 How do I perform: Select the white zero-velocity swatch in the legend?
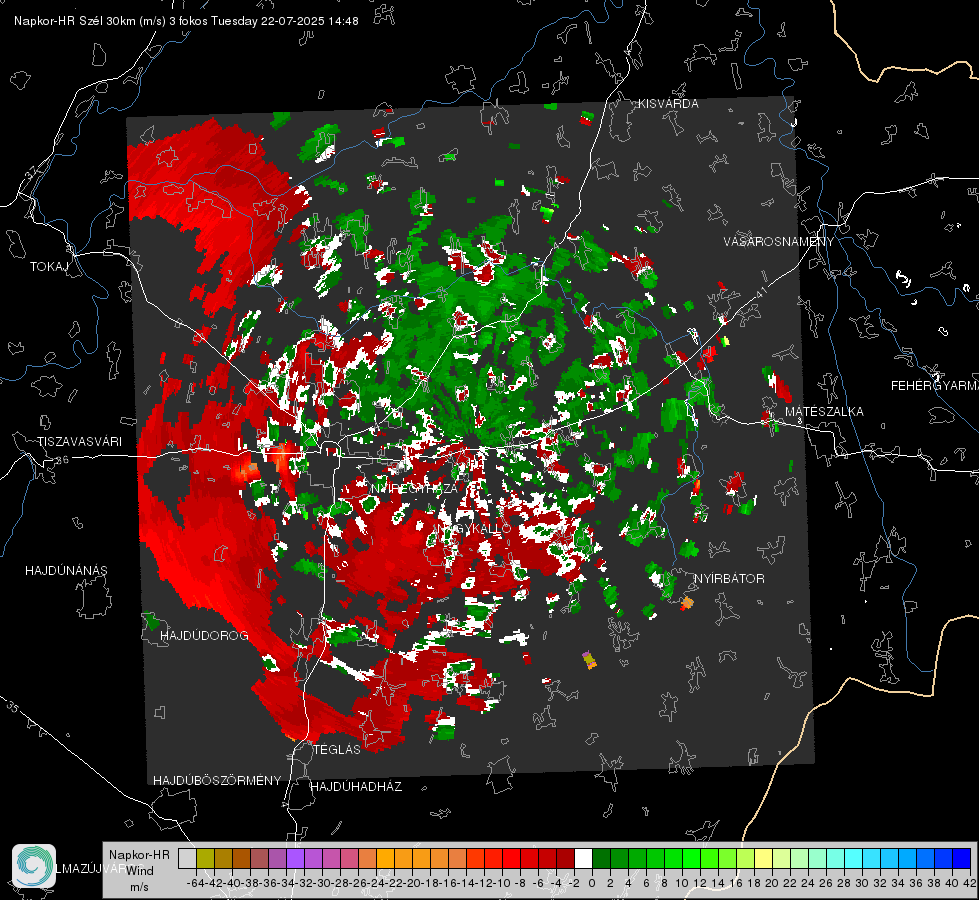coord(583,858)
